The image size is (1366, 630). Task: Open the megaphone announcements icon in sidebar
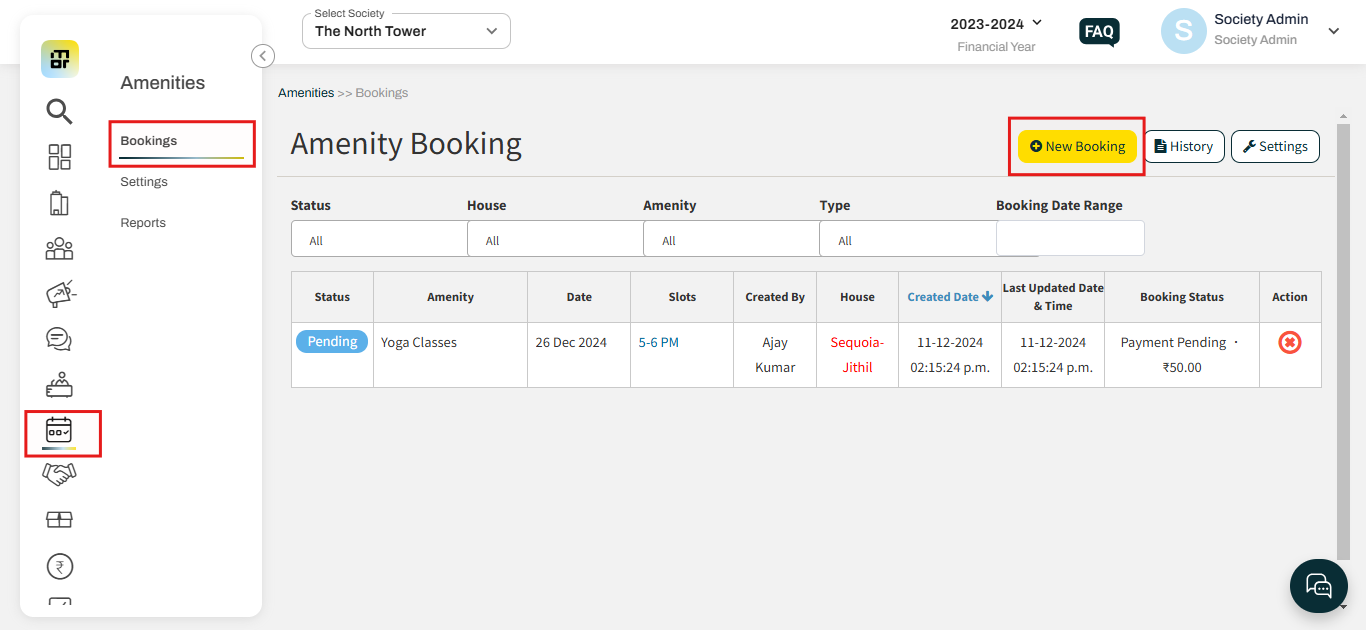click(60, 294)
